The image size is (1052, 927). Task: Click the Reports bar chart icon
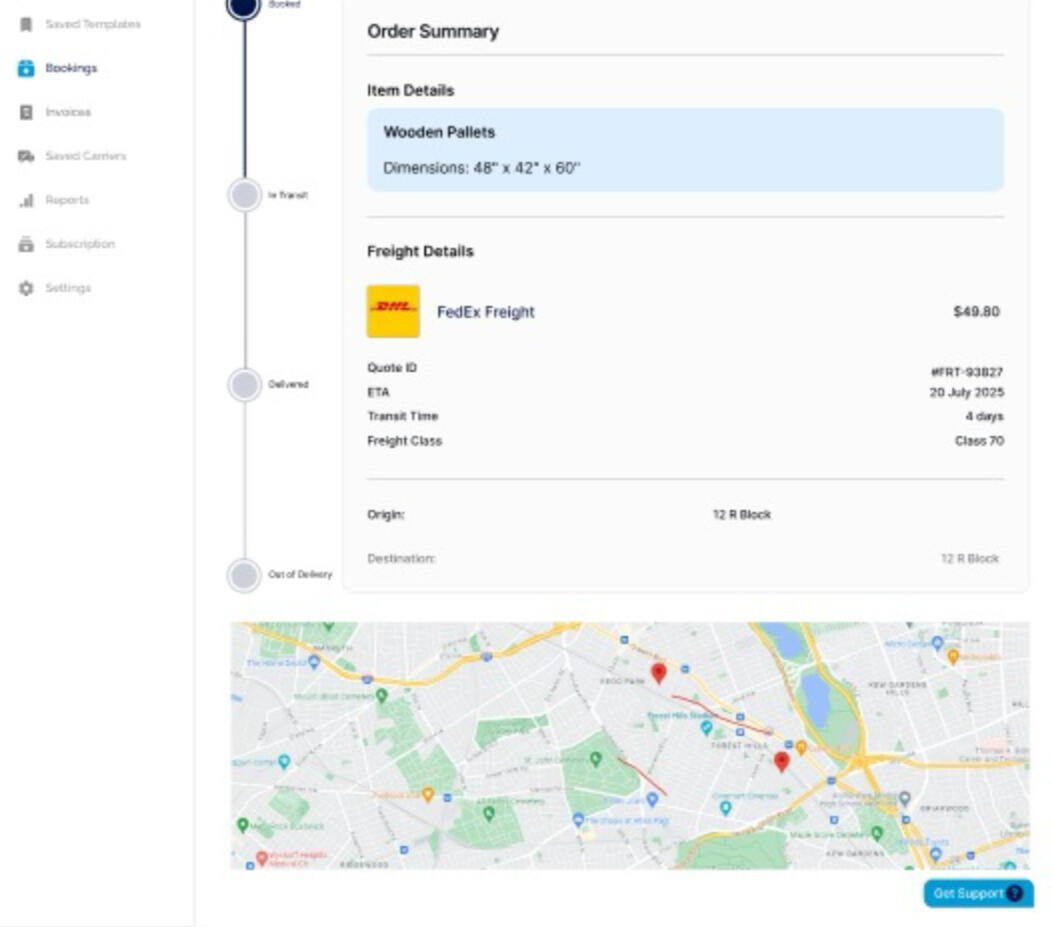pos(26,200)
